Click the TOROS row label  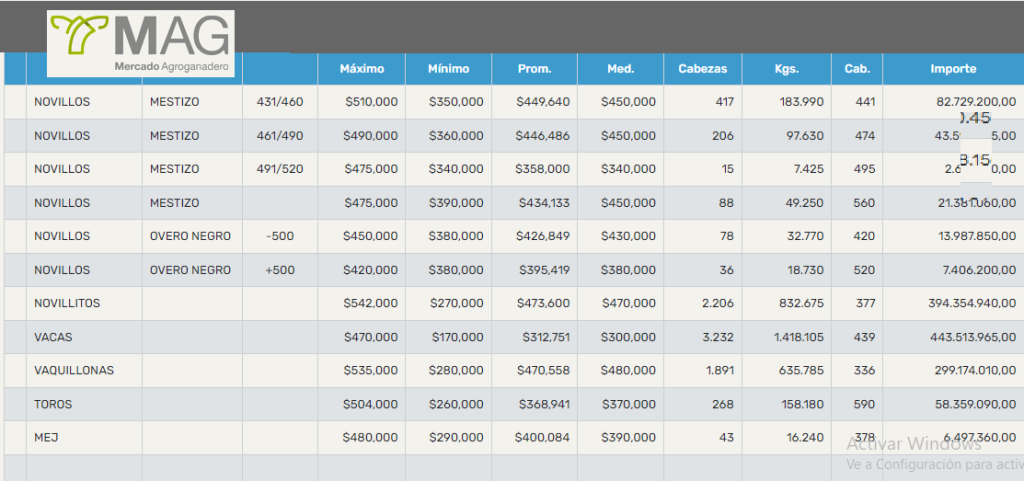53,404
